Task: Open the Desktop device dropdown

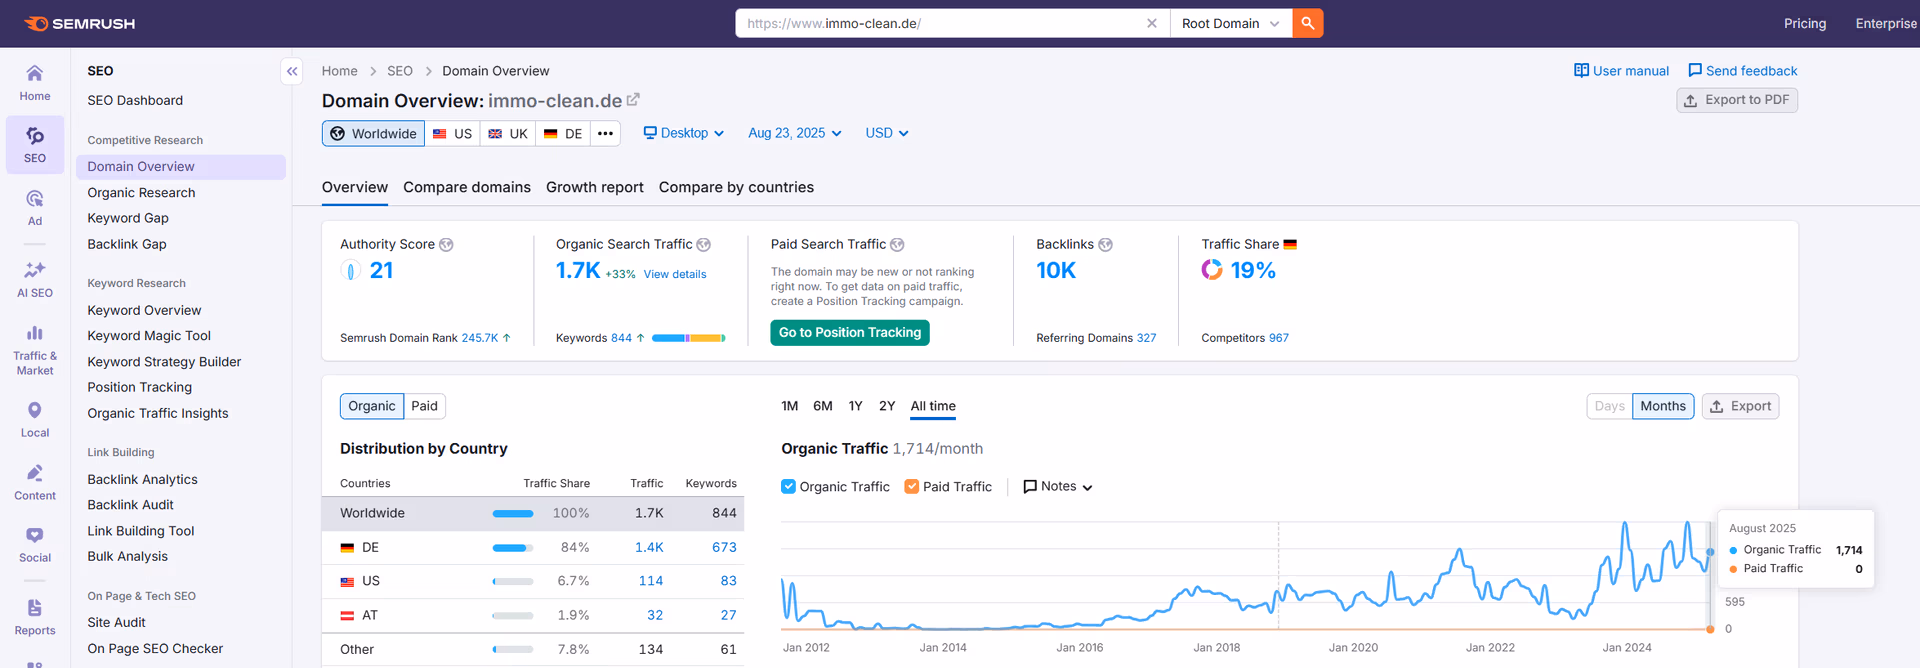Action: 684,133
